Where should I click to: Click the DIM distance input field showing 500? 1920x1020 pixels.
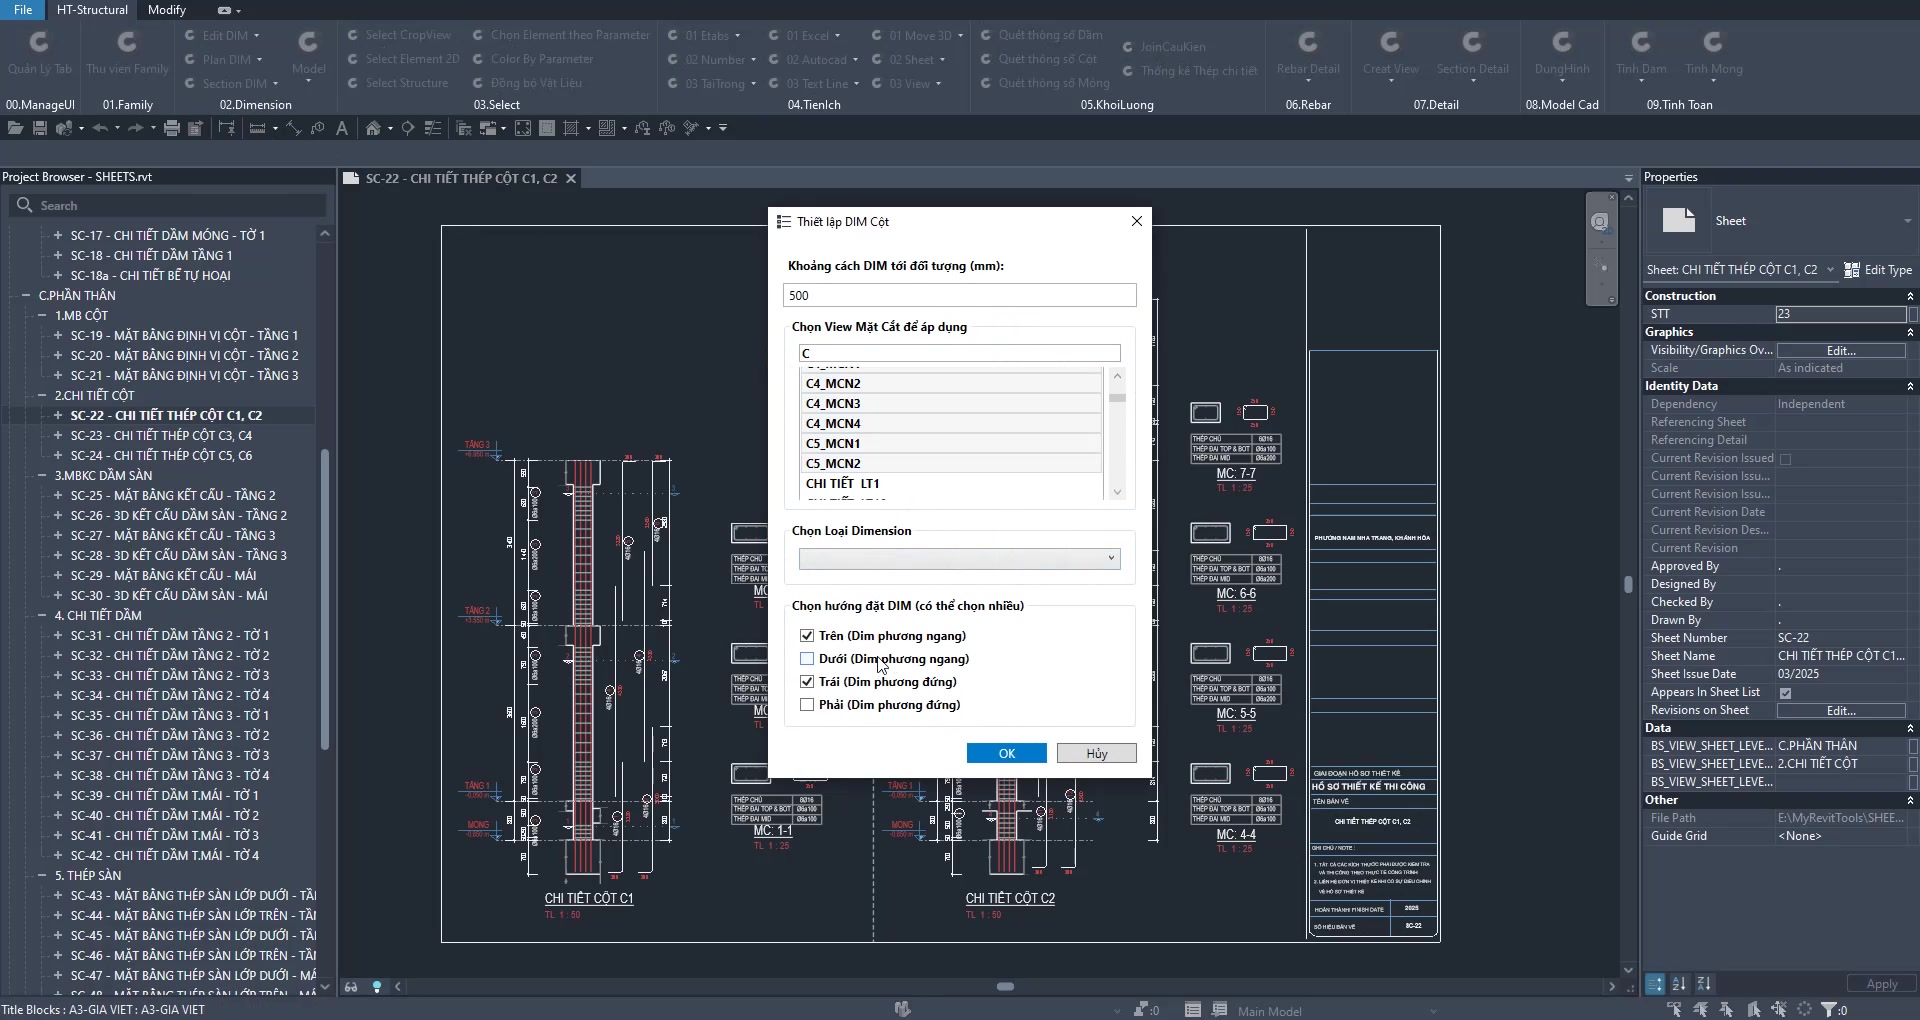pos(960,295)
